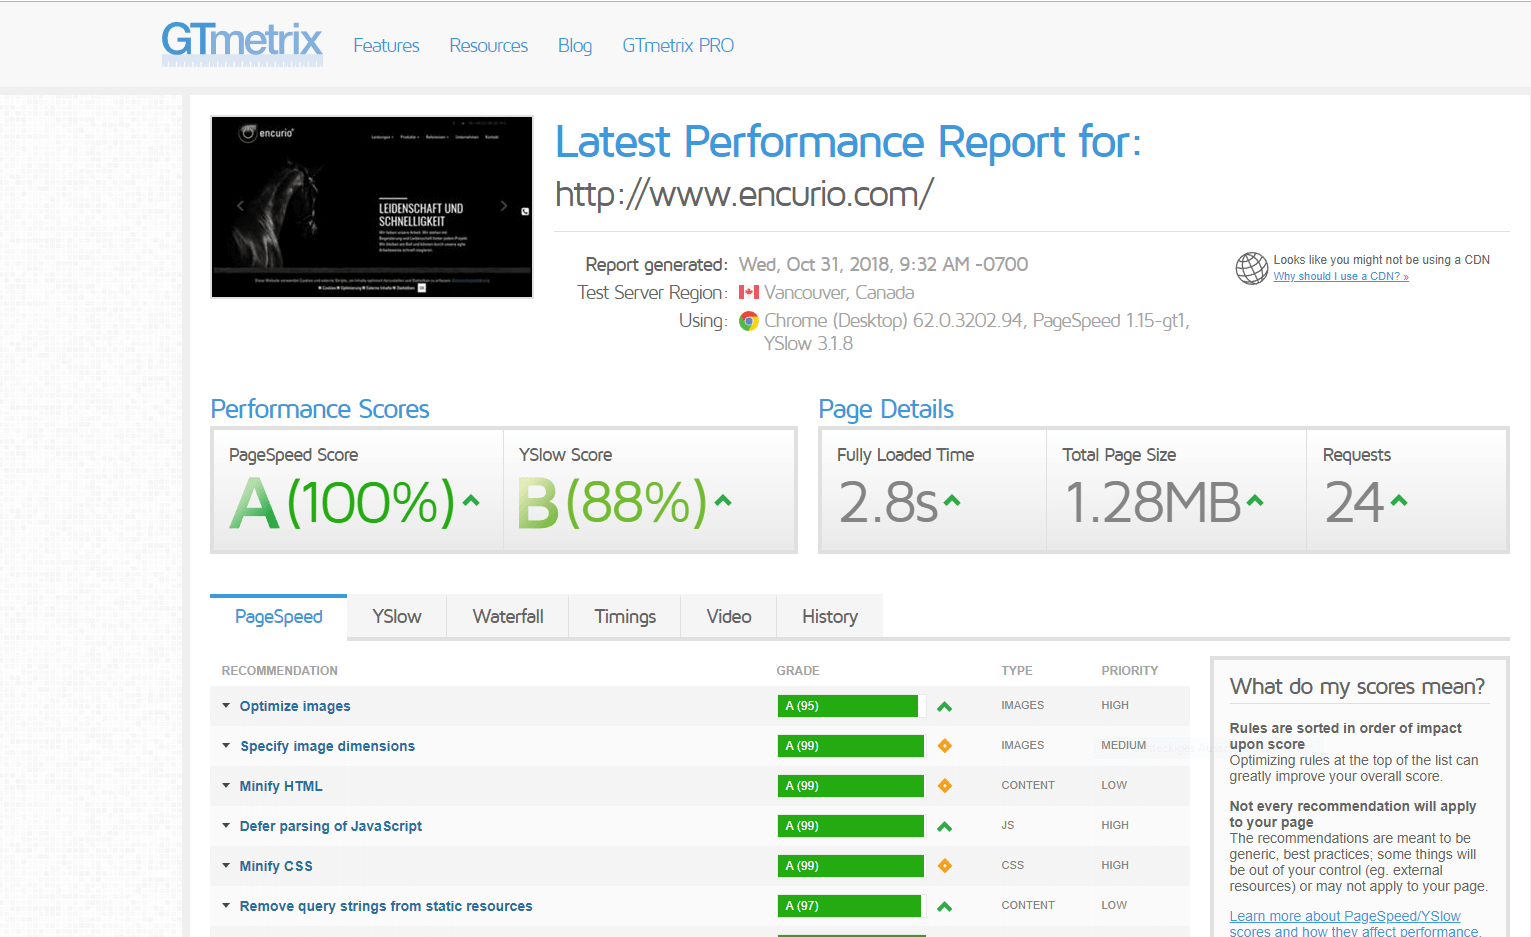Click the Optimize images link

(295, 706)
